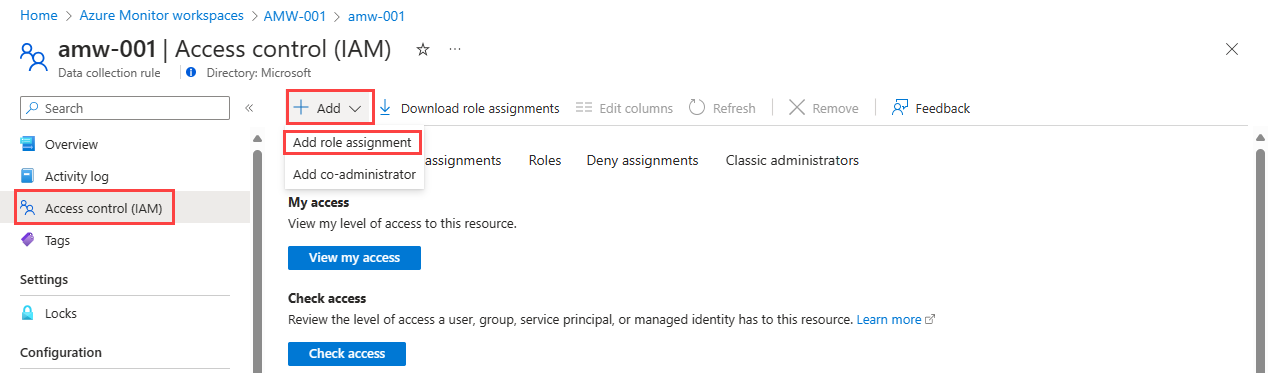Open the more options ellipsis in header
1268x373 pixels.
455,49
